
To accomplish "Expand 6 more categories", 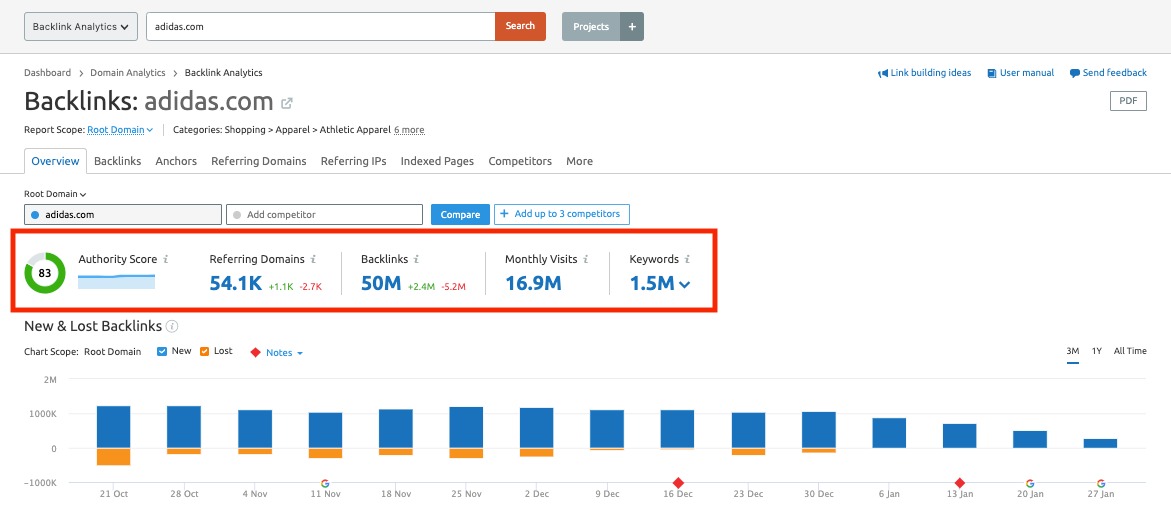I will (x=409, y=130).
